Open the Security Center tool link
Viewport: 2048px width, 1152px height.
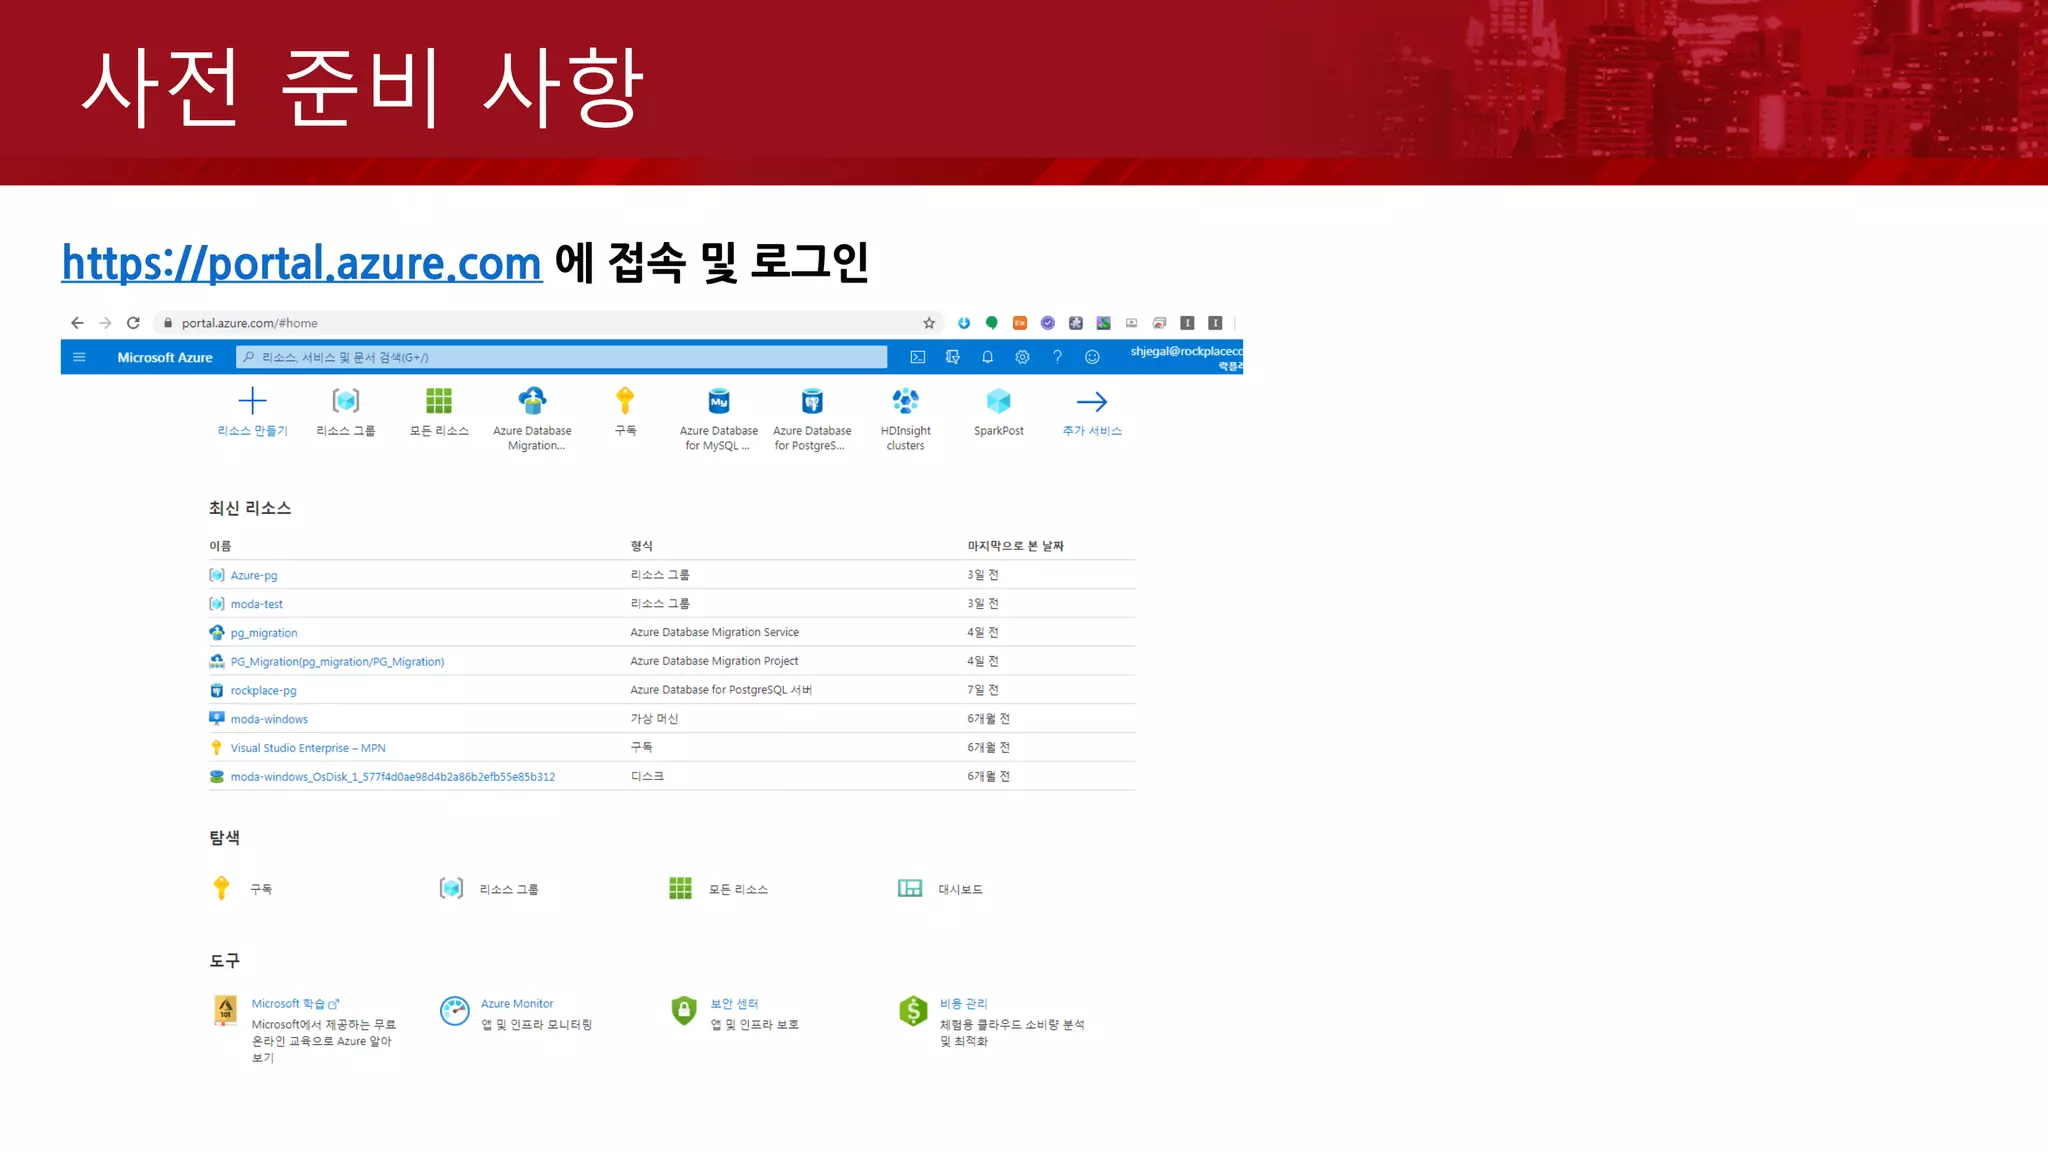coord(735,1004)
